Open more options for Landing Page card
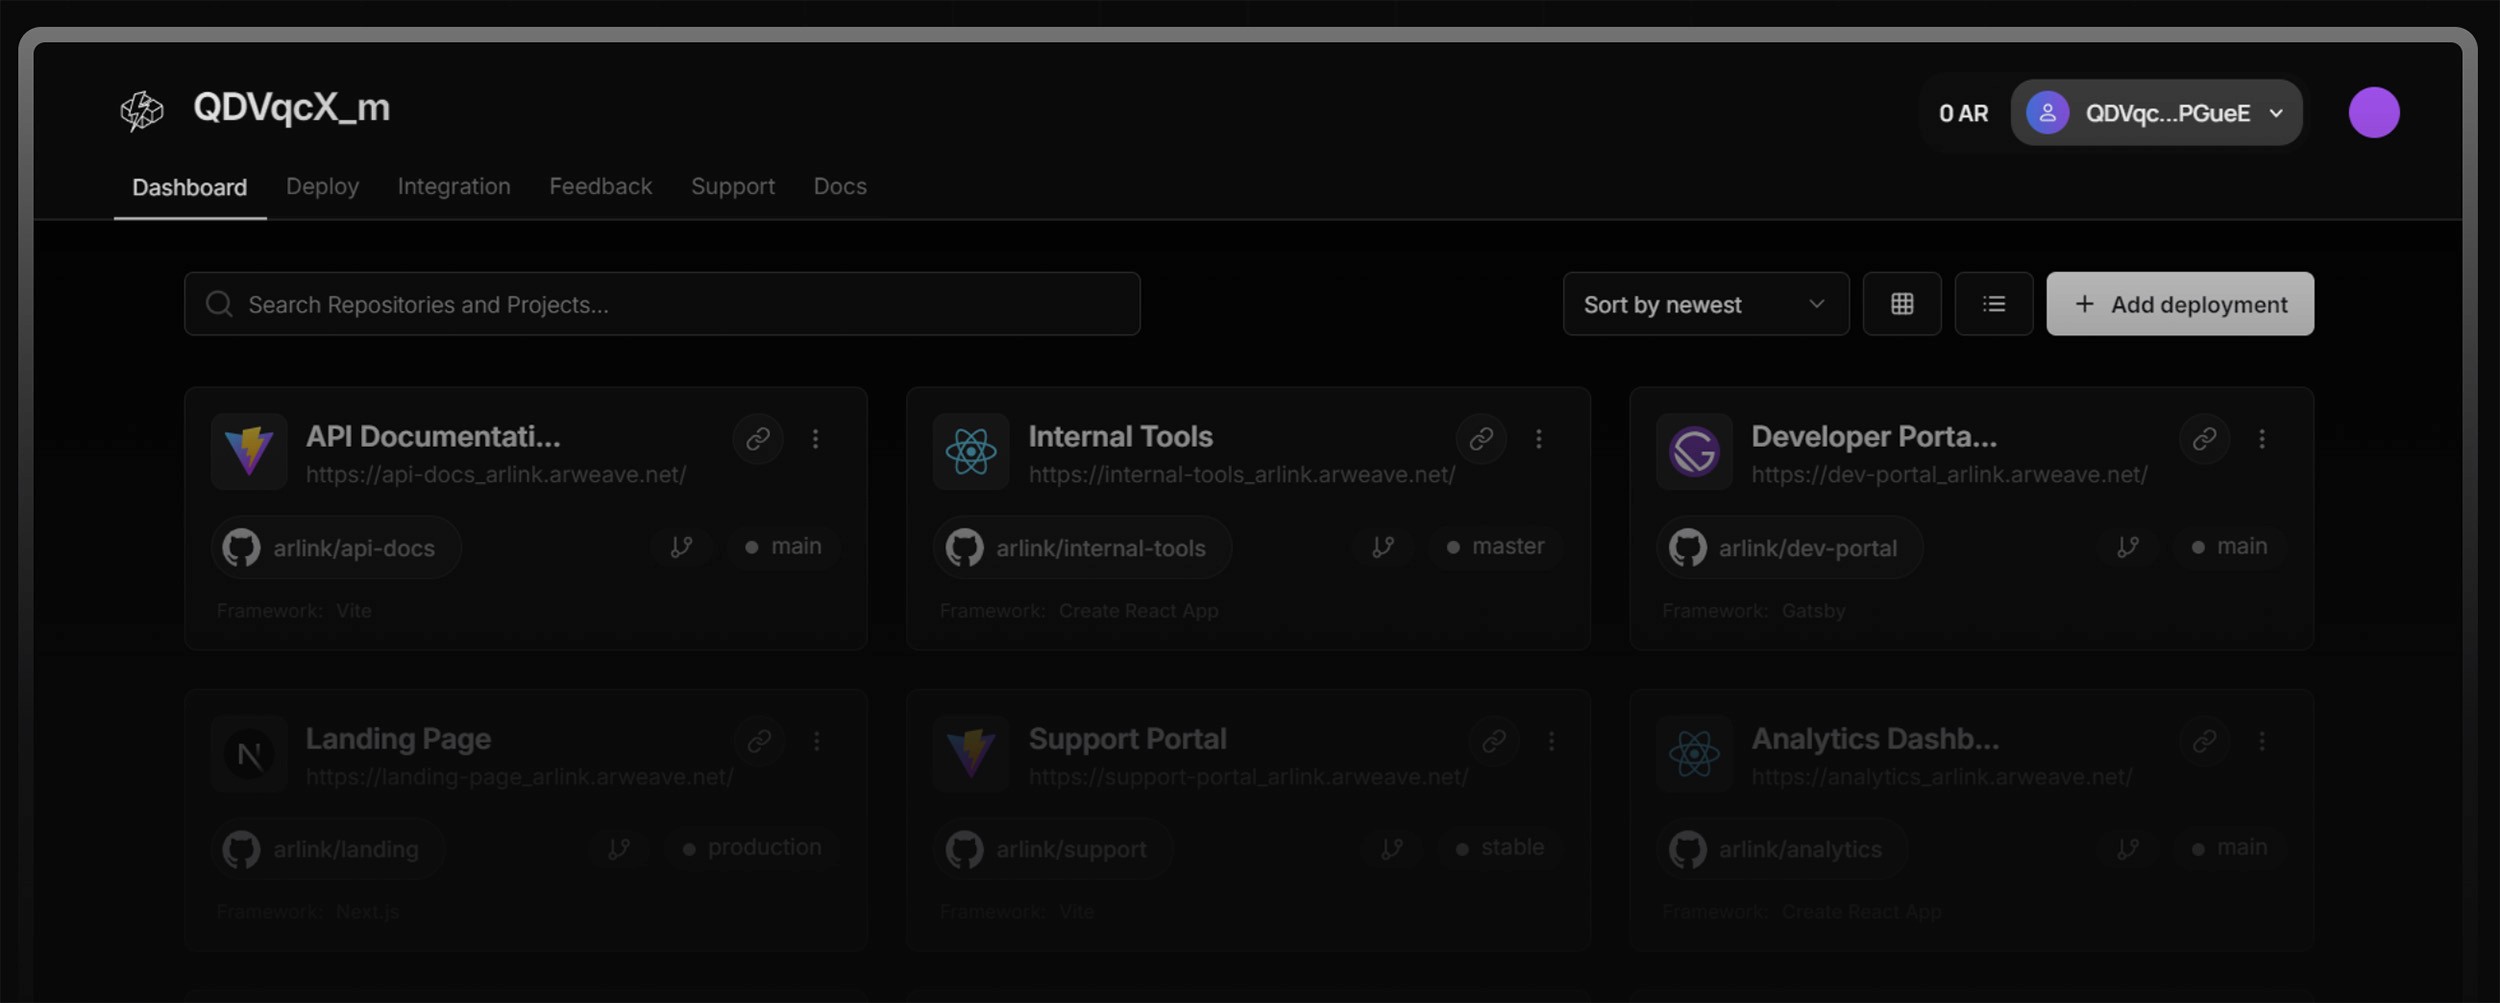 [x=816, y=741]
